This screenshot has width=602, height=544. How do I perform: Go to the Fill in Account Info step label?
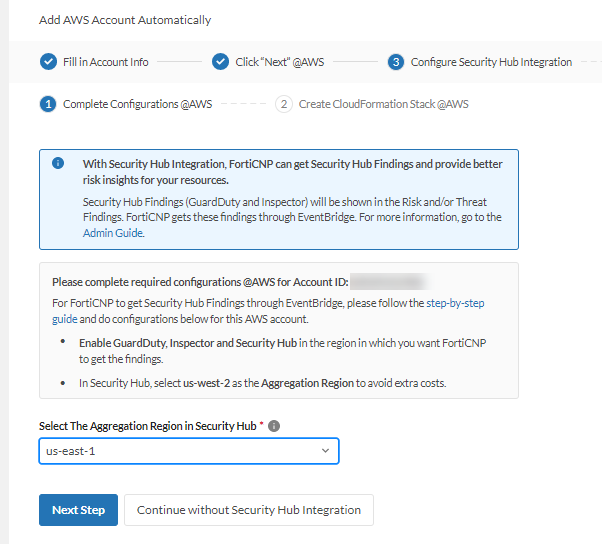click(105, 62)
